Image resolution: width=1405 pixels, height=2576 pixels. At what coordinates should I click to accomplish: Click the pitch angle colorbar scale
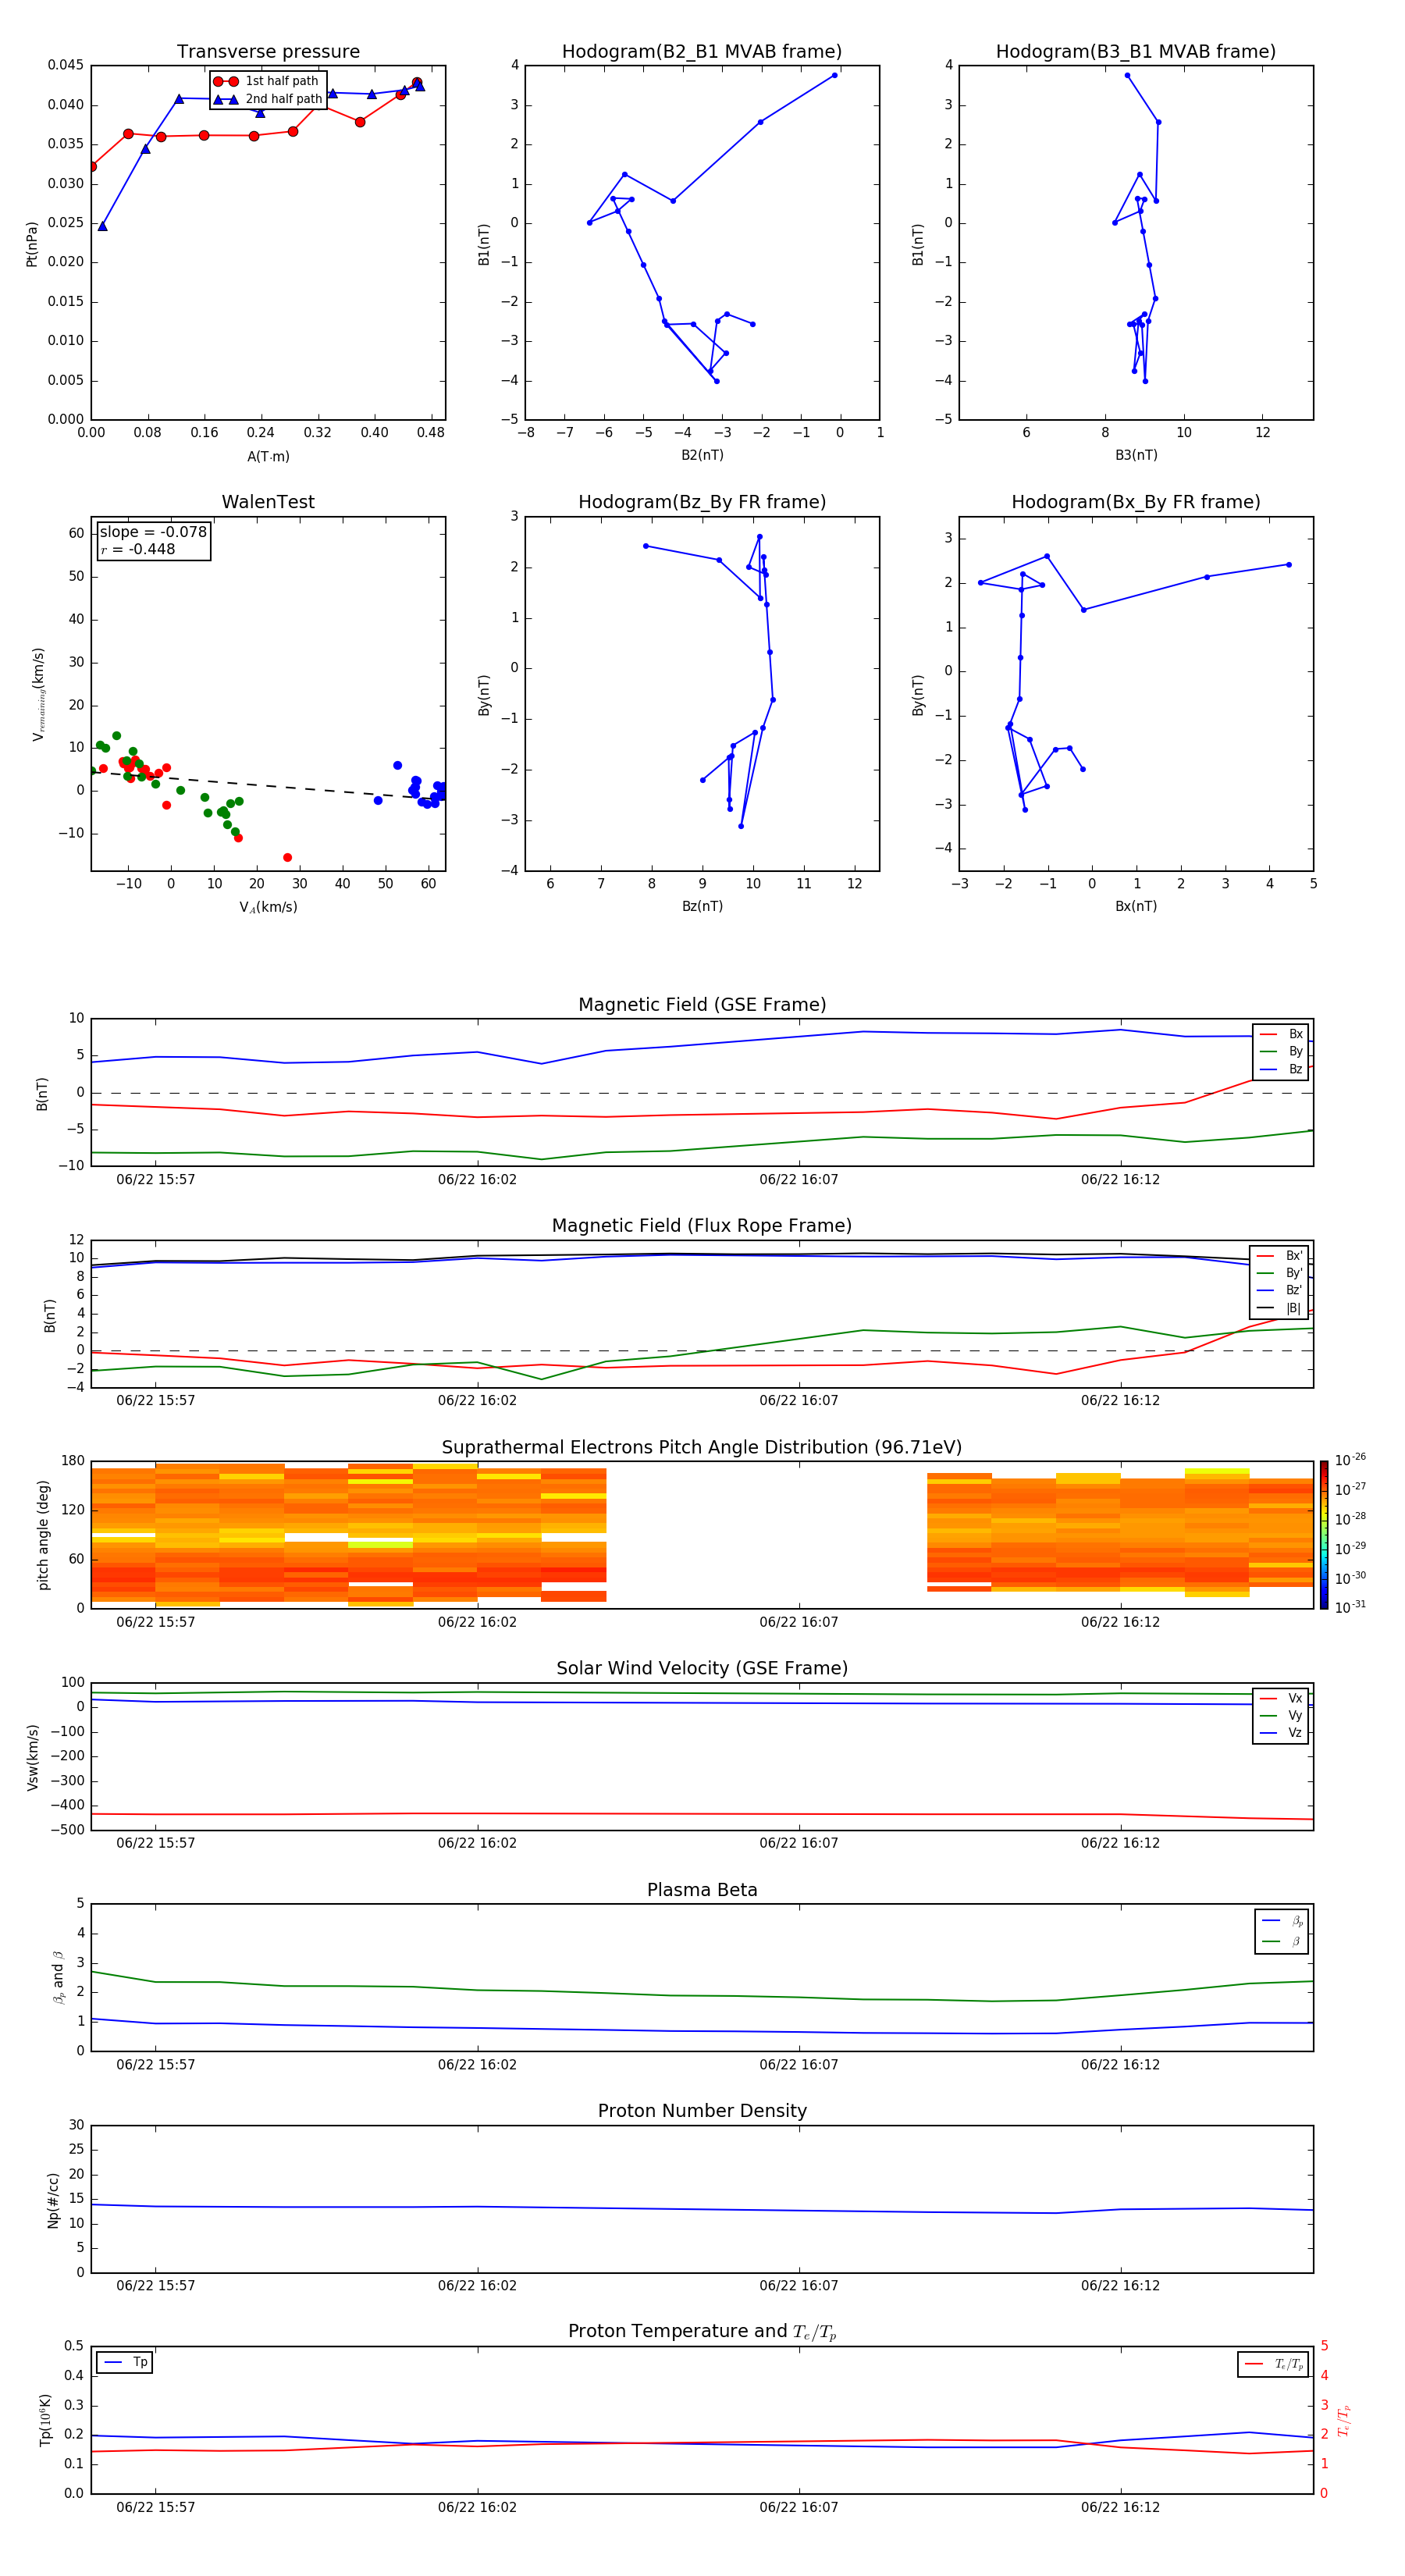1324,1534
